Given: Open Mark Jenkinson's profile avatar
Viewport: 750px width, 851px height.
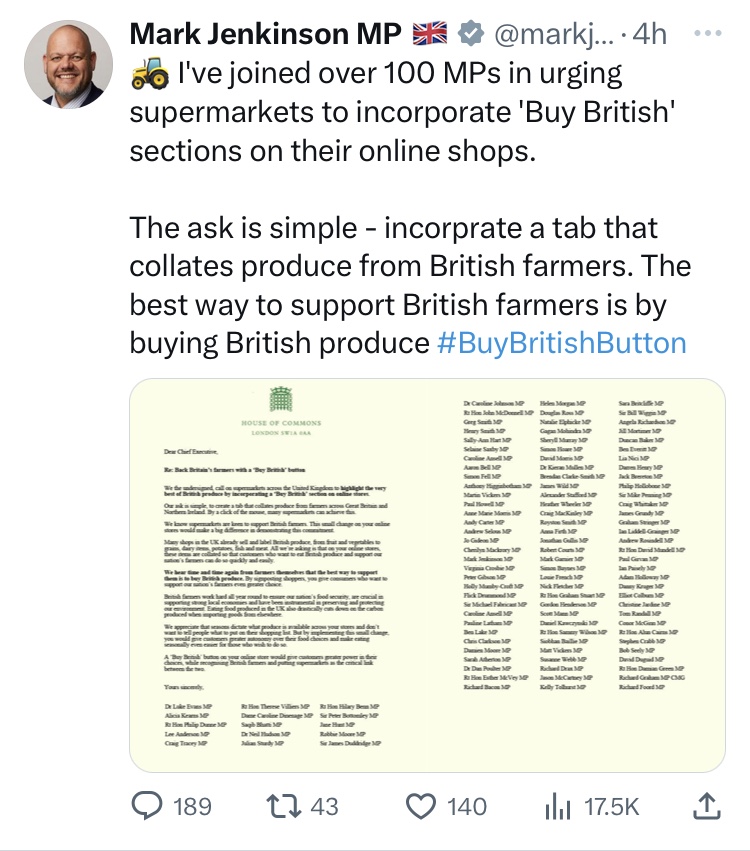Looking at the screenshot, I should (67, 62).
